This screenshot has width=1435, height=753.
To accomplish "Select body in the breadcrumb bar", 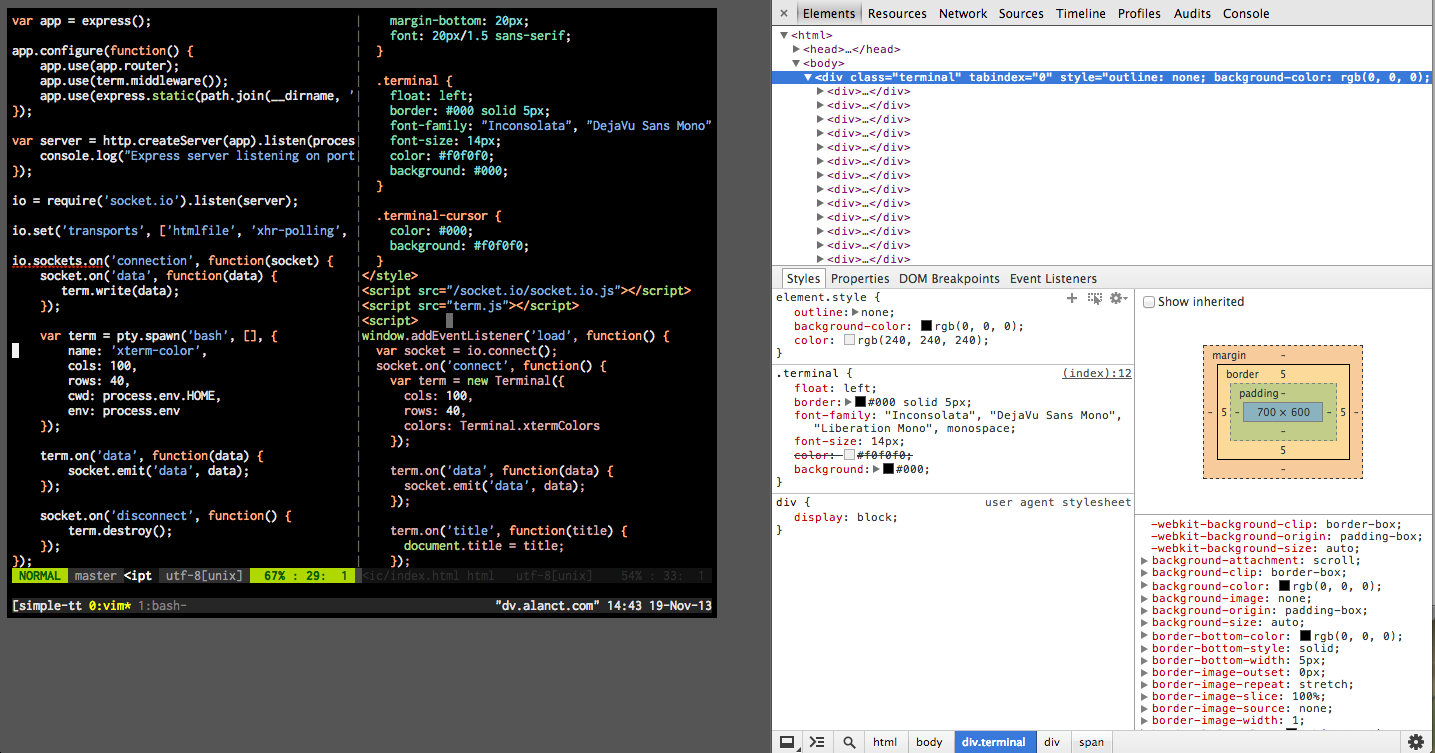I will 929,742.
